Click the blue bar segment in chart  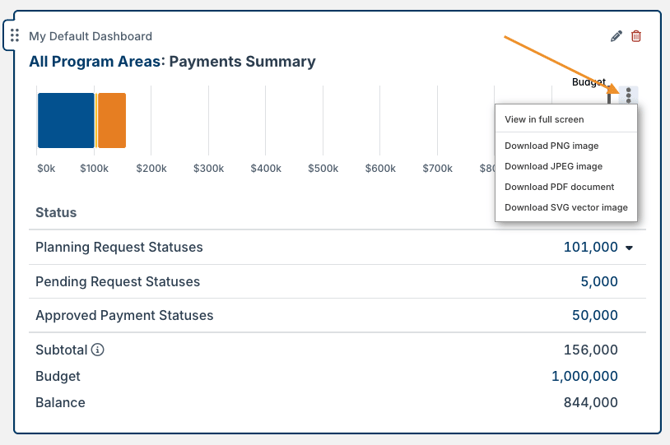[65, 120]
